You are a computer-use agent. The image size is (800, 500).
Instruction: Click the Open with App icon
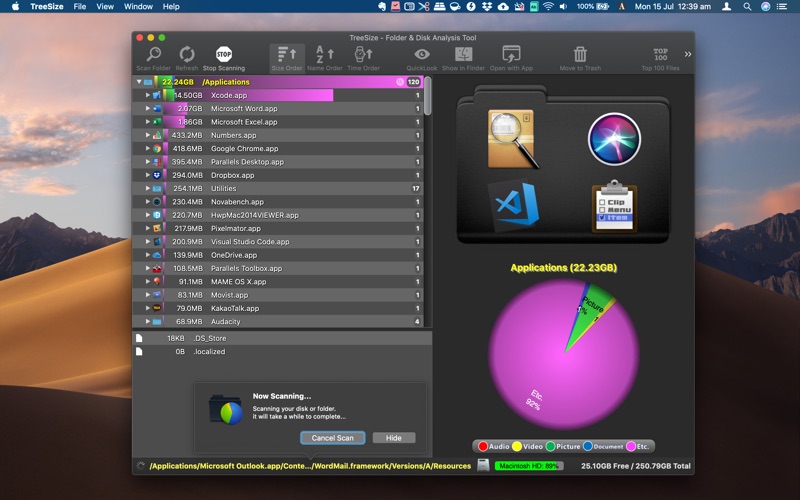511,54
